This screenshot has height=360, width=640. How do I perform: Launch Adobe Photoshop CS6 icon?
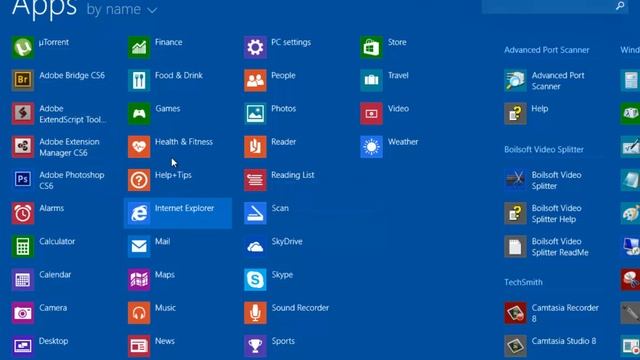coord(22,180)
